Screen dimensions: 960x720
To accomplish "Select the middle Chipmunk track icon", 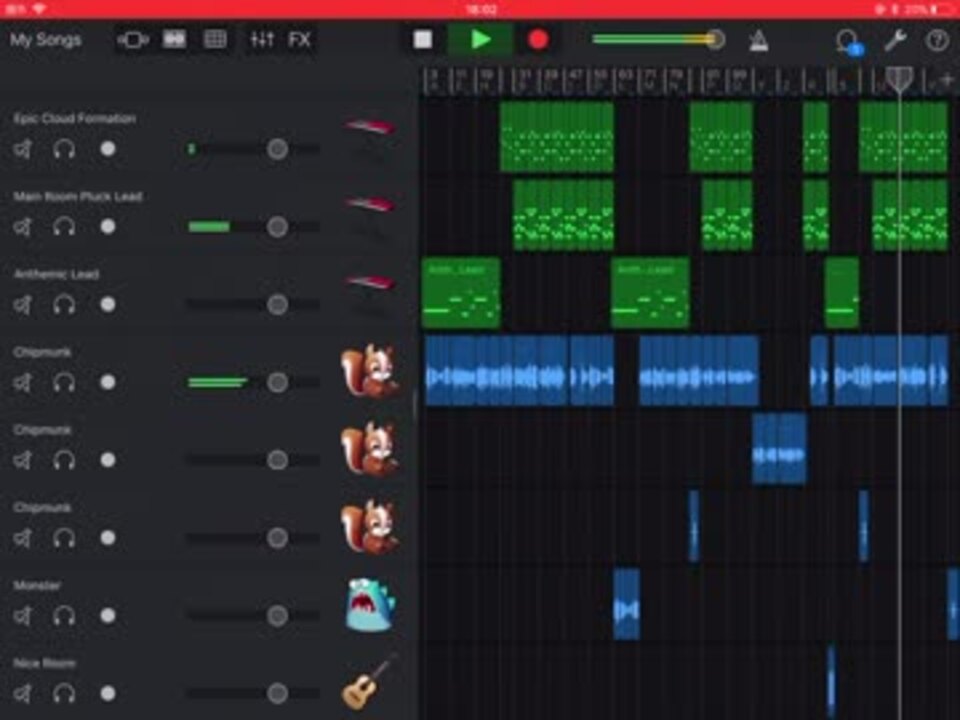I will [369, 449].
